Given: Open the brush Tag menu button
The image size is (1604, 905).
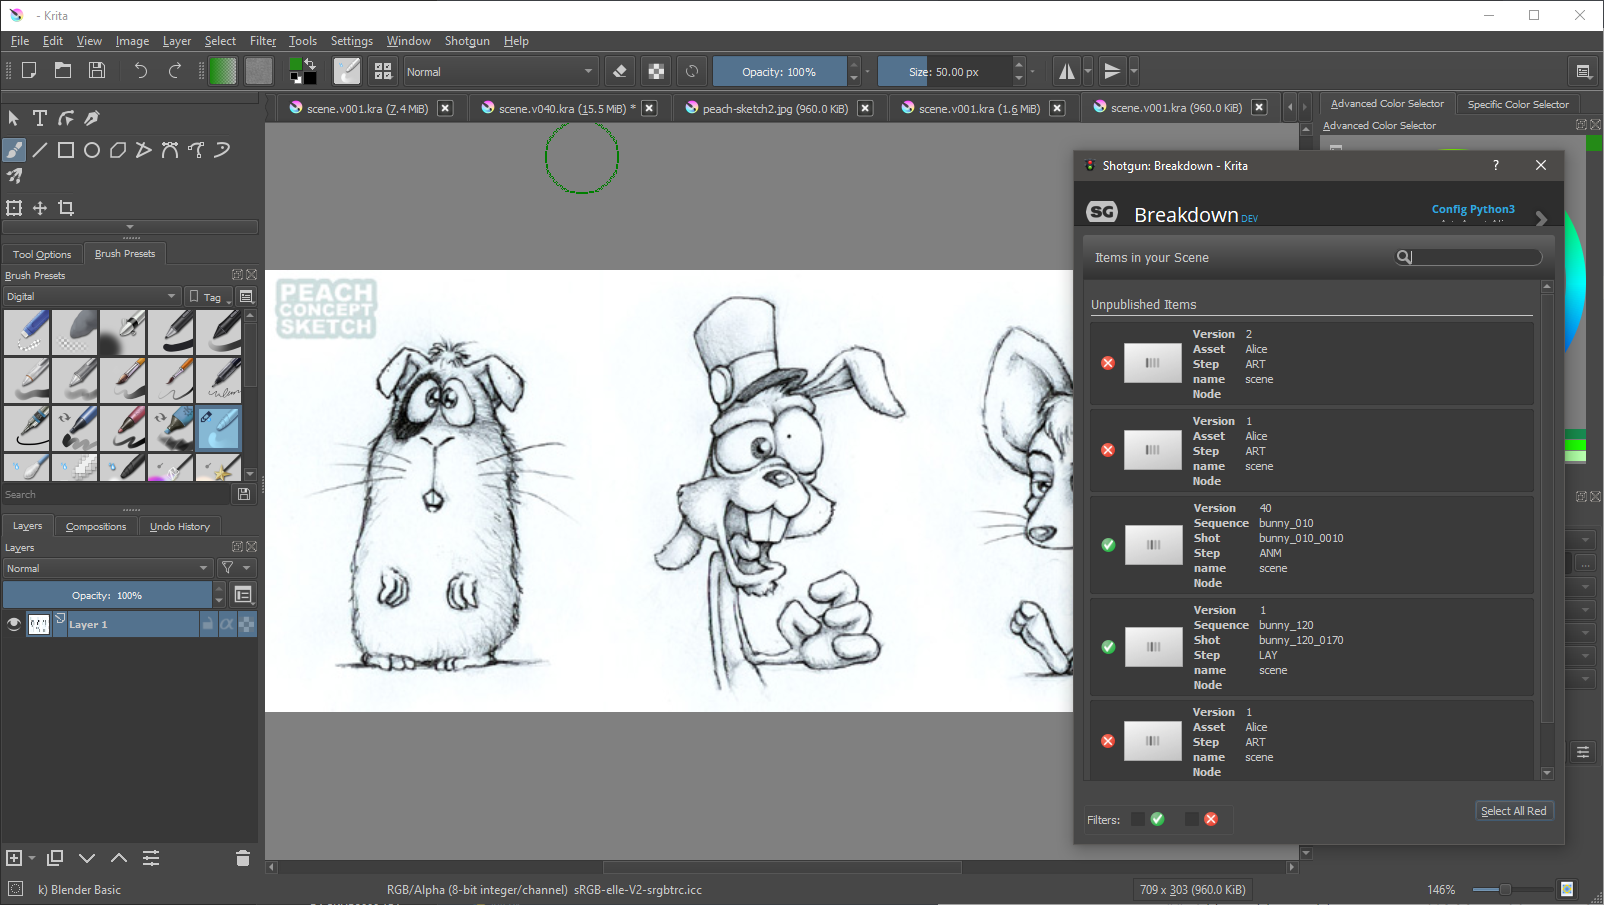Looking at the screenshot, I should [210, 297].
